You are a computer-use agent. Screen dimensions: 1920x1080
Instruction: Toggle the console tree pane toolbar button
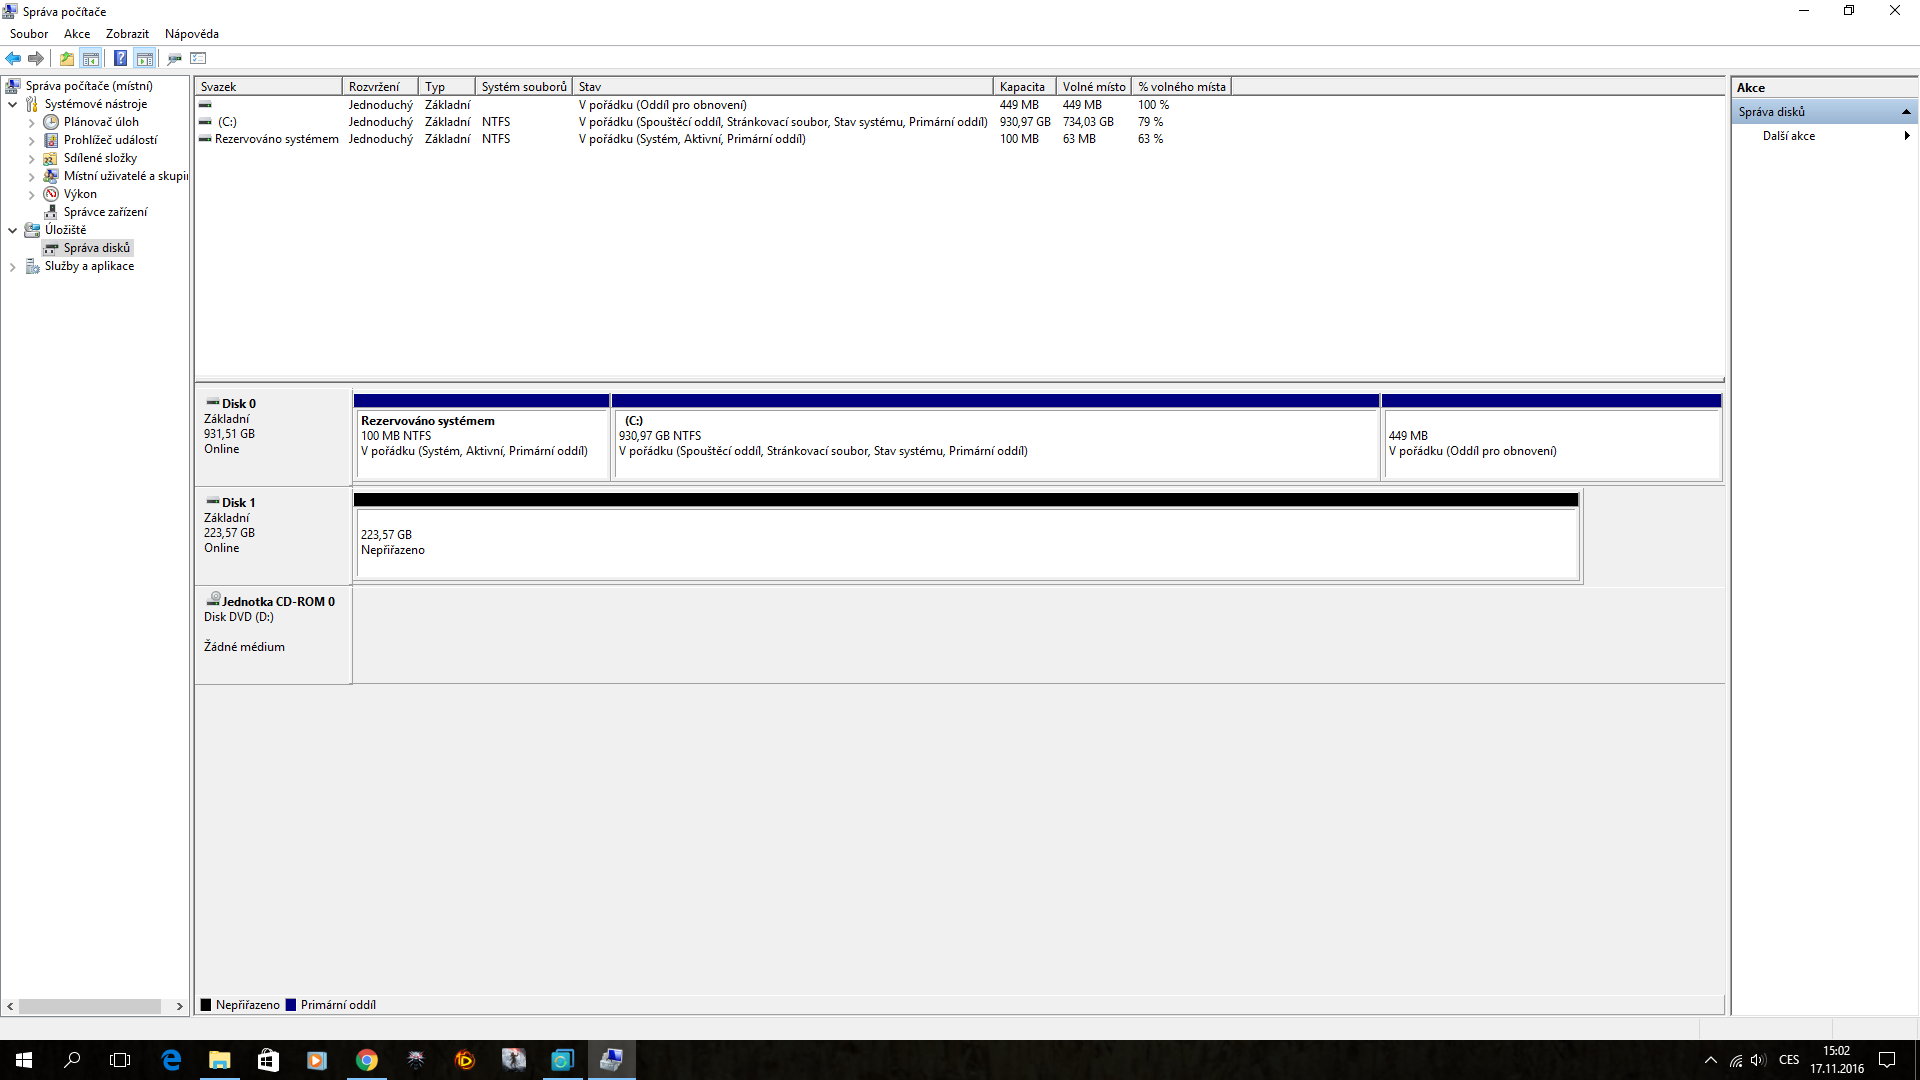[x=91, y=58]
